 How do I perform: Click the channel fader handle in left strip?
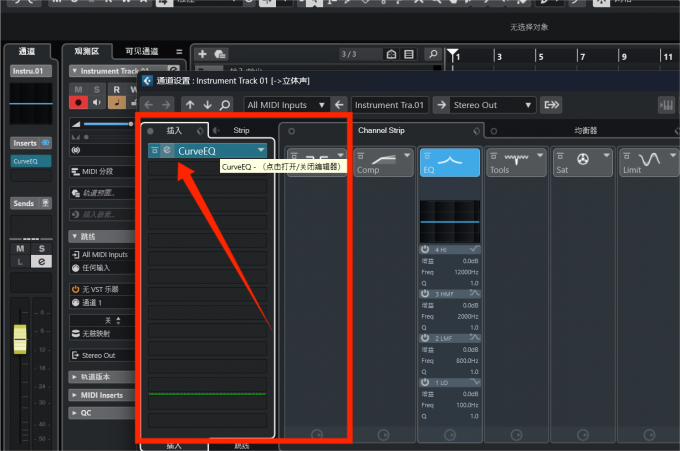click(x=20, y=339)
